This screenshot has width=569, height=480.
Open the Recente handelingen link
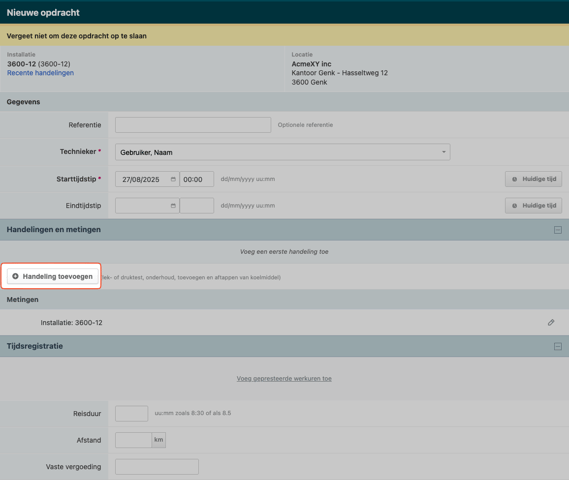click(x=40, y=73)
